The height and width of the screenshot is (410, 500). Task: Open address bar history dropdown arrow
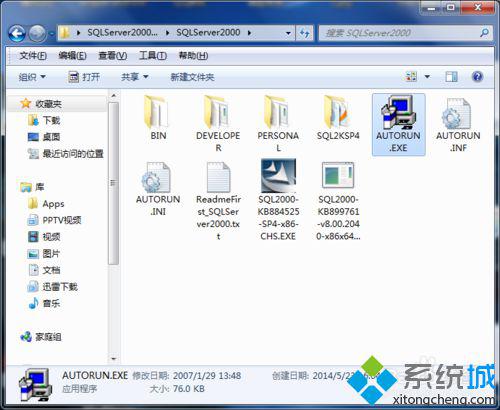[288, 33]
